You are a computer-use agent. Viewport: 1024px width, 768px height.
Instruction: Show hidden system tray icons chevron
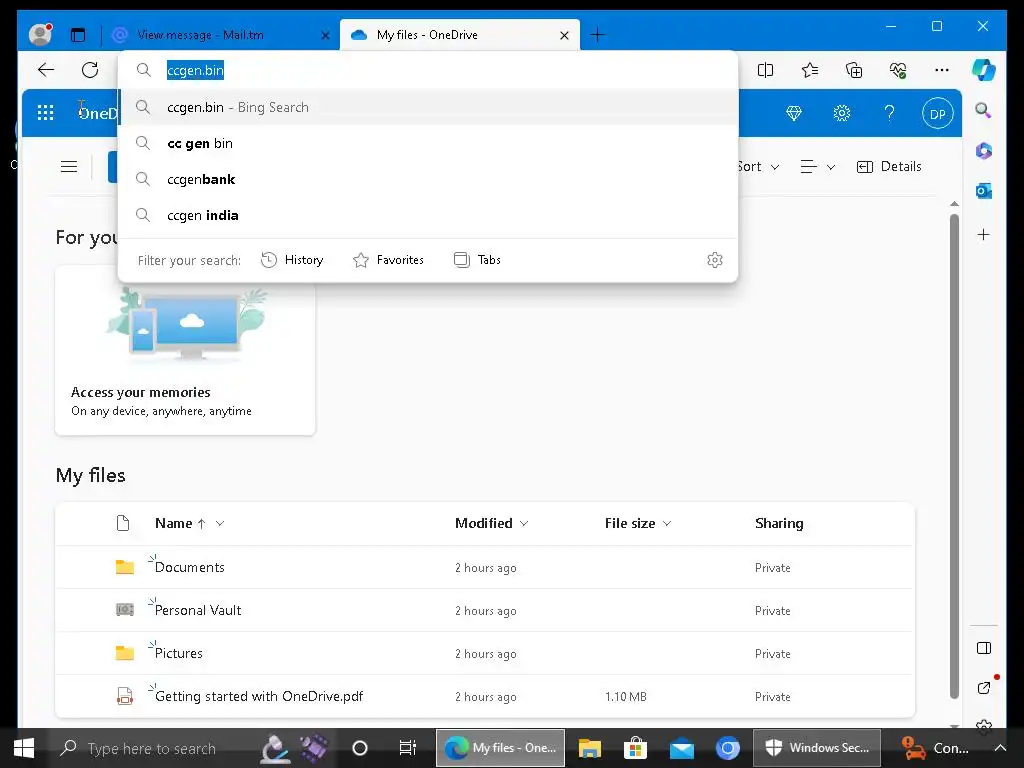point(1000,748)
